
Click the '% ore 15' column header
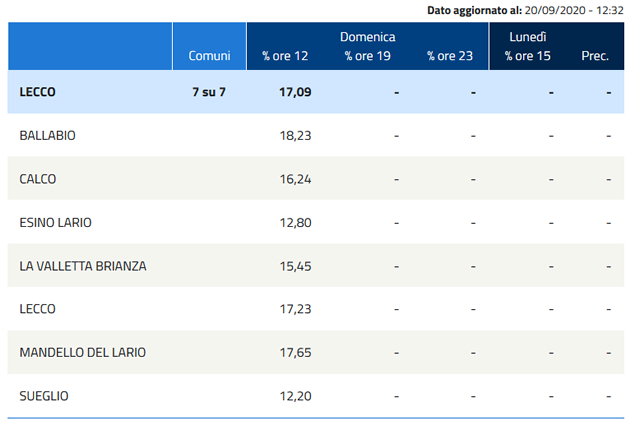point(528,56)
